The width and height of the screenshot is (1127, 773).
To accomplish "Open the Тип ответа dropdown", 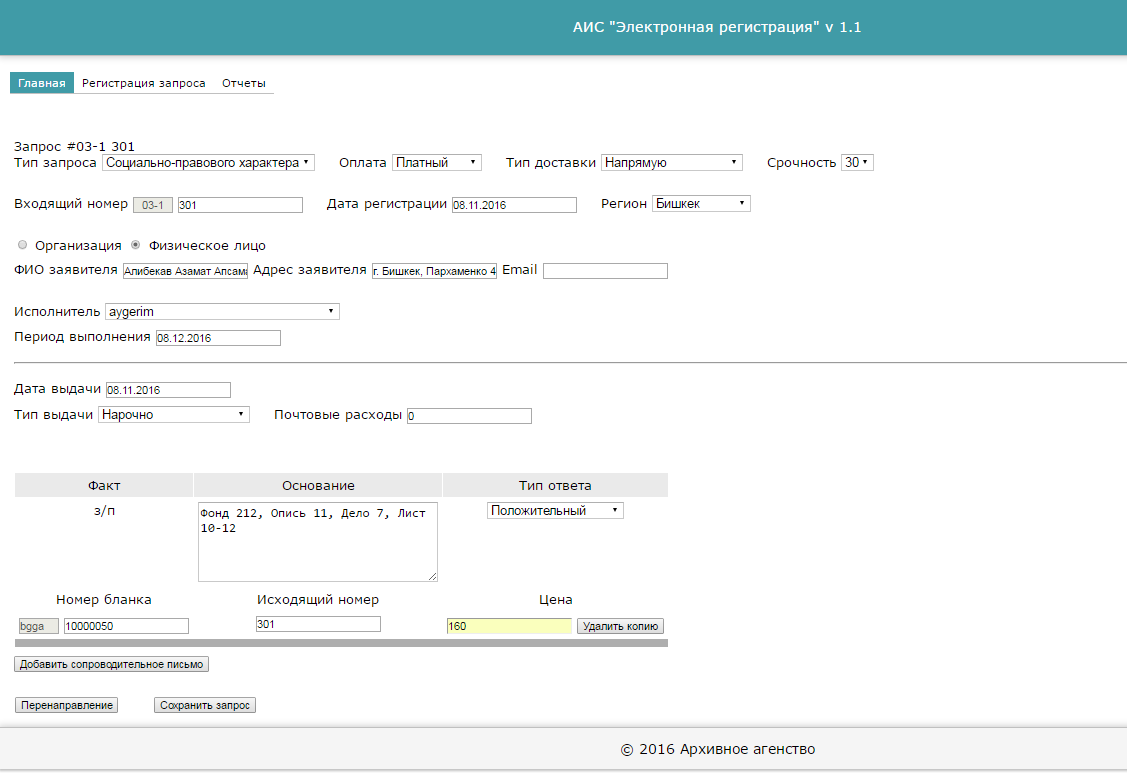I will [x=555, y=511].
